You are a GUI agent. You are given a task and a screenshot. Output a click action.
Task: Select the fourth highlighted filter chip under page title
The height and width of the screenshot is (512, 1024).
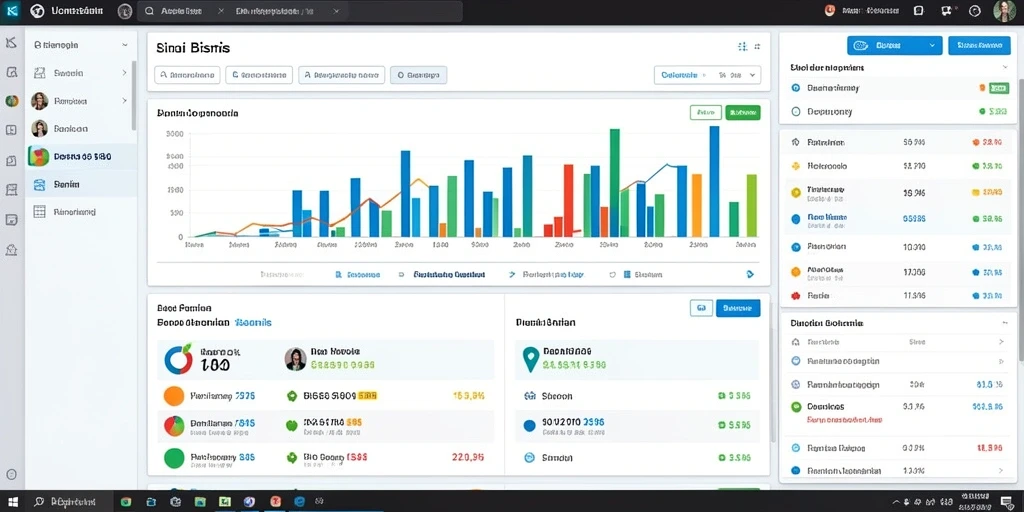[419, 75]
